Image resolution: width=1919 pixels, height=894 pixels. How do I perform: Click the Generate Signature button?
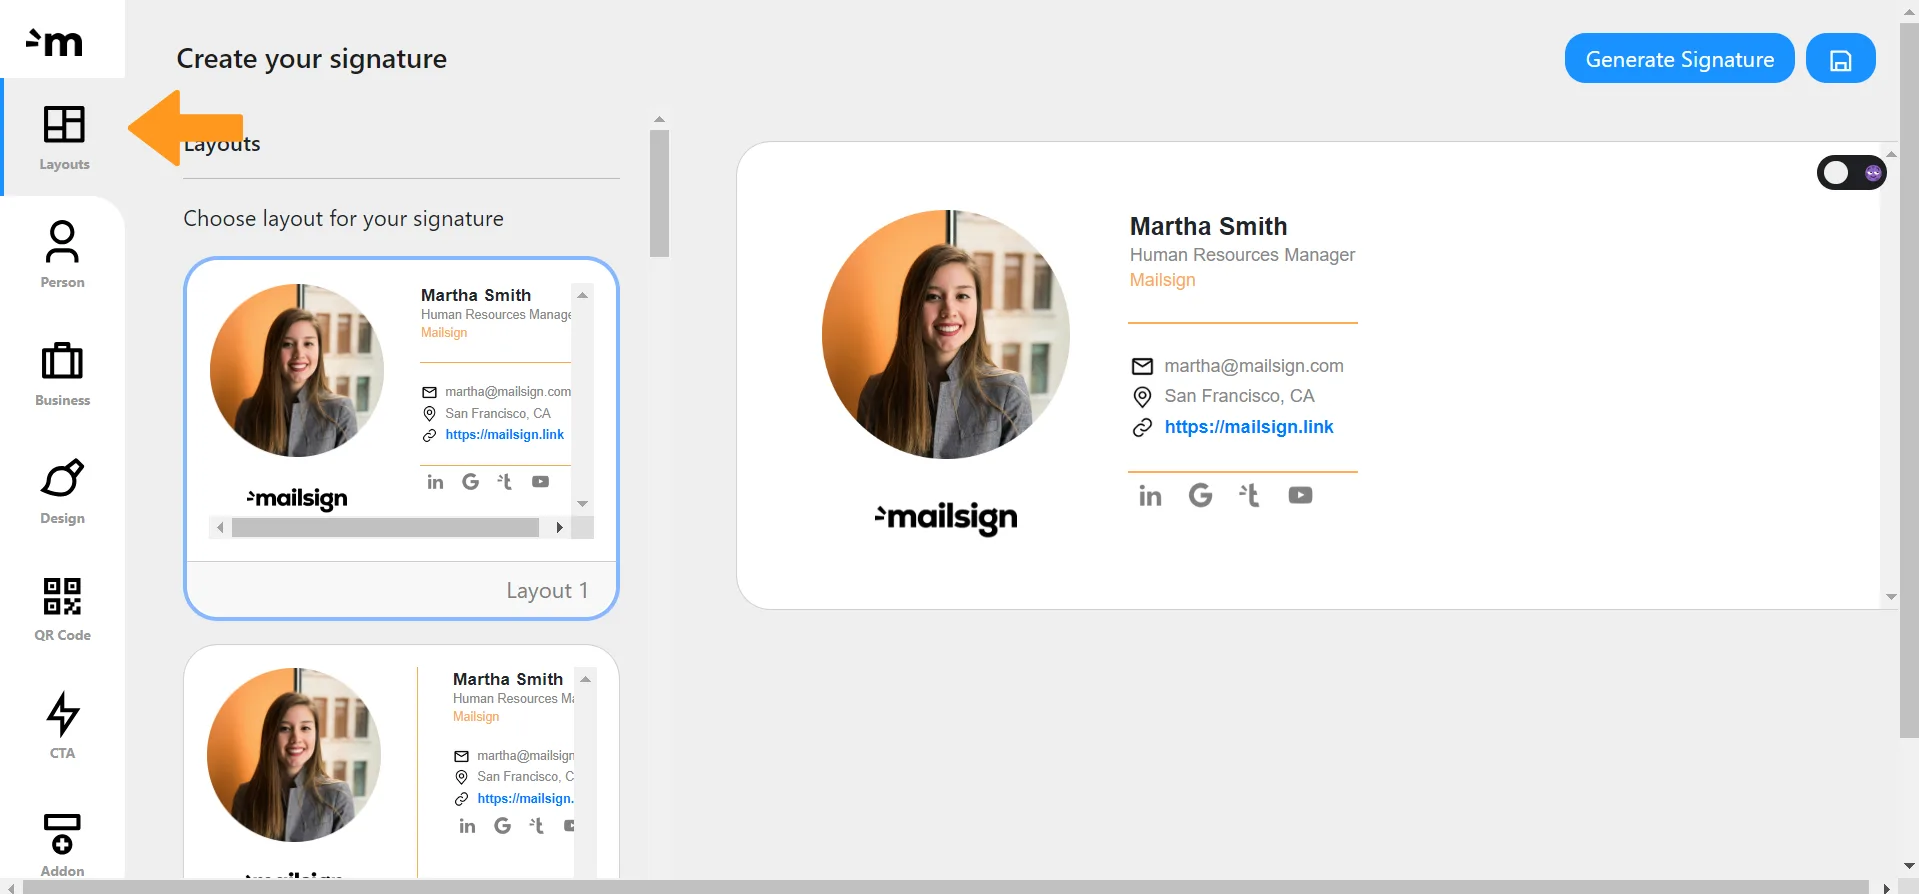click(1680, 59)
